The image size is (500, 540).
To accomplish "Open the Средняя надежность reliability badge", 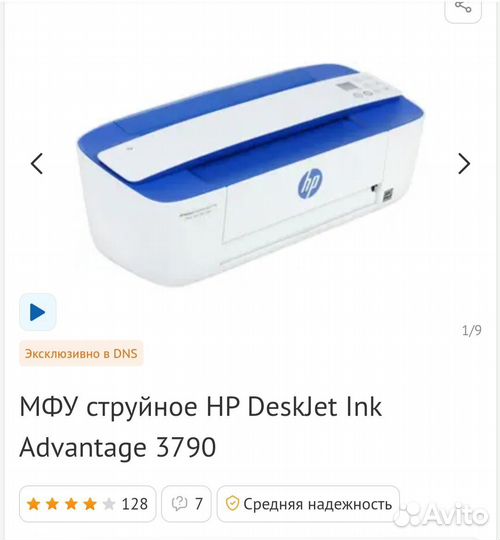I will click(x=308, y=504).
